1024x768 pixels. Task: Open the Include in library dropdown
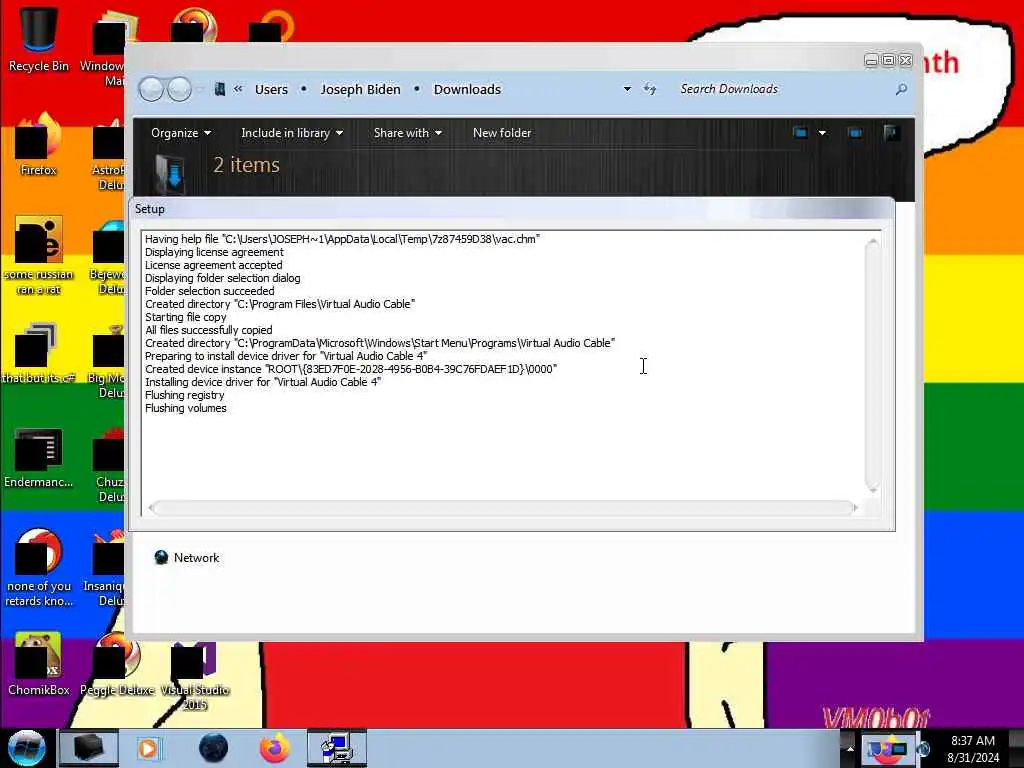click(292, 133)
